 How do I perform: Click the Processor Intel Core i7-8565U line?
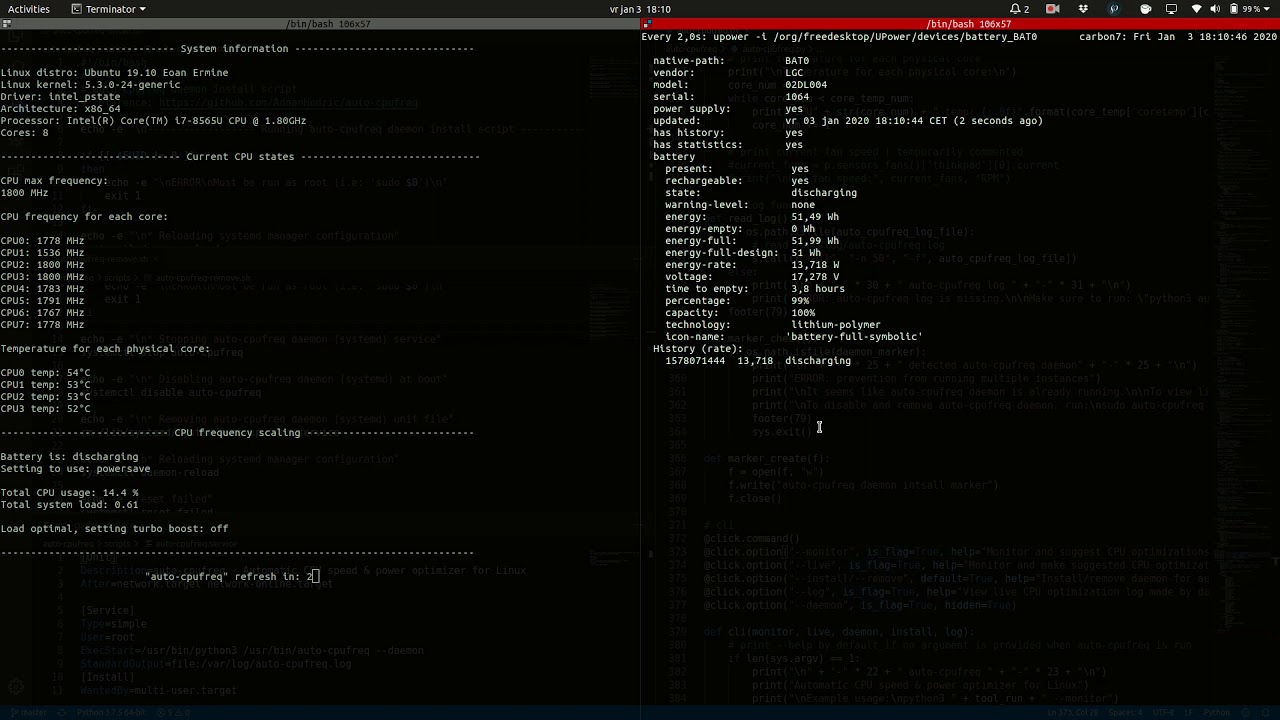[x=153, y=120]
